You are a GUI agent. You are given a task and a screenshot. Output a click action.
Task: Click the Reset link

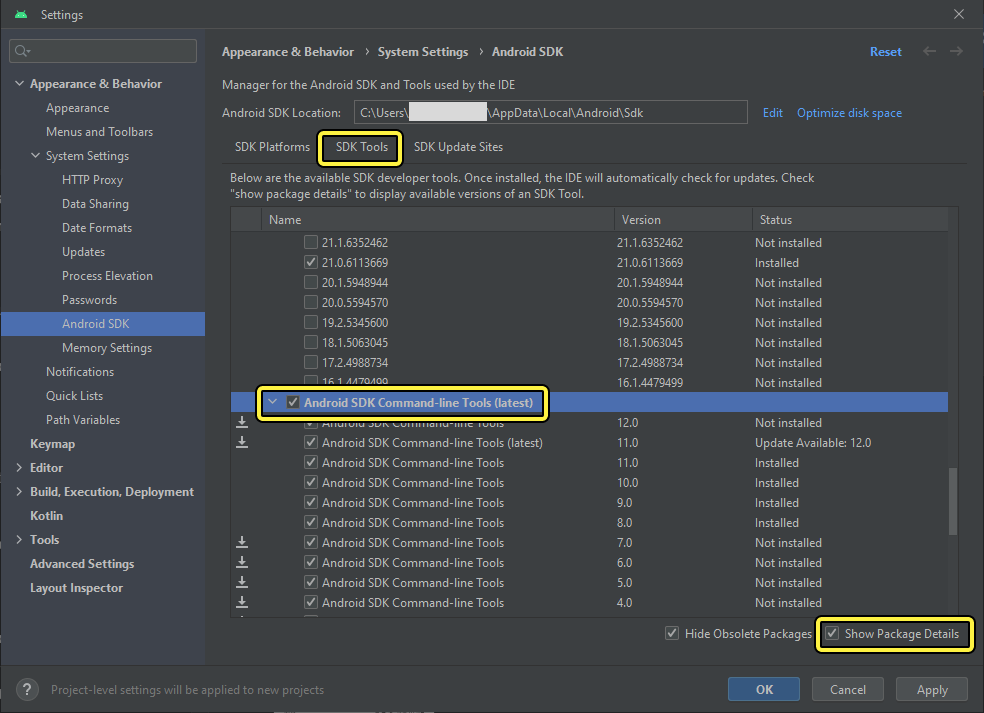pos(885,51)
